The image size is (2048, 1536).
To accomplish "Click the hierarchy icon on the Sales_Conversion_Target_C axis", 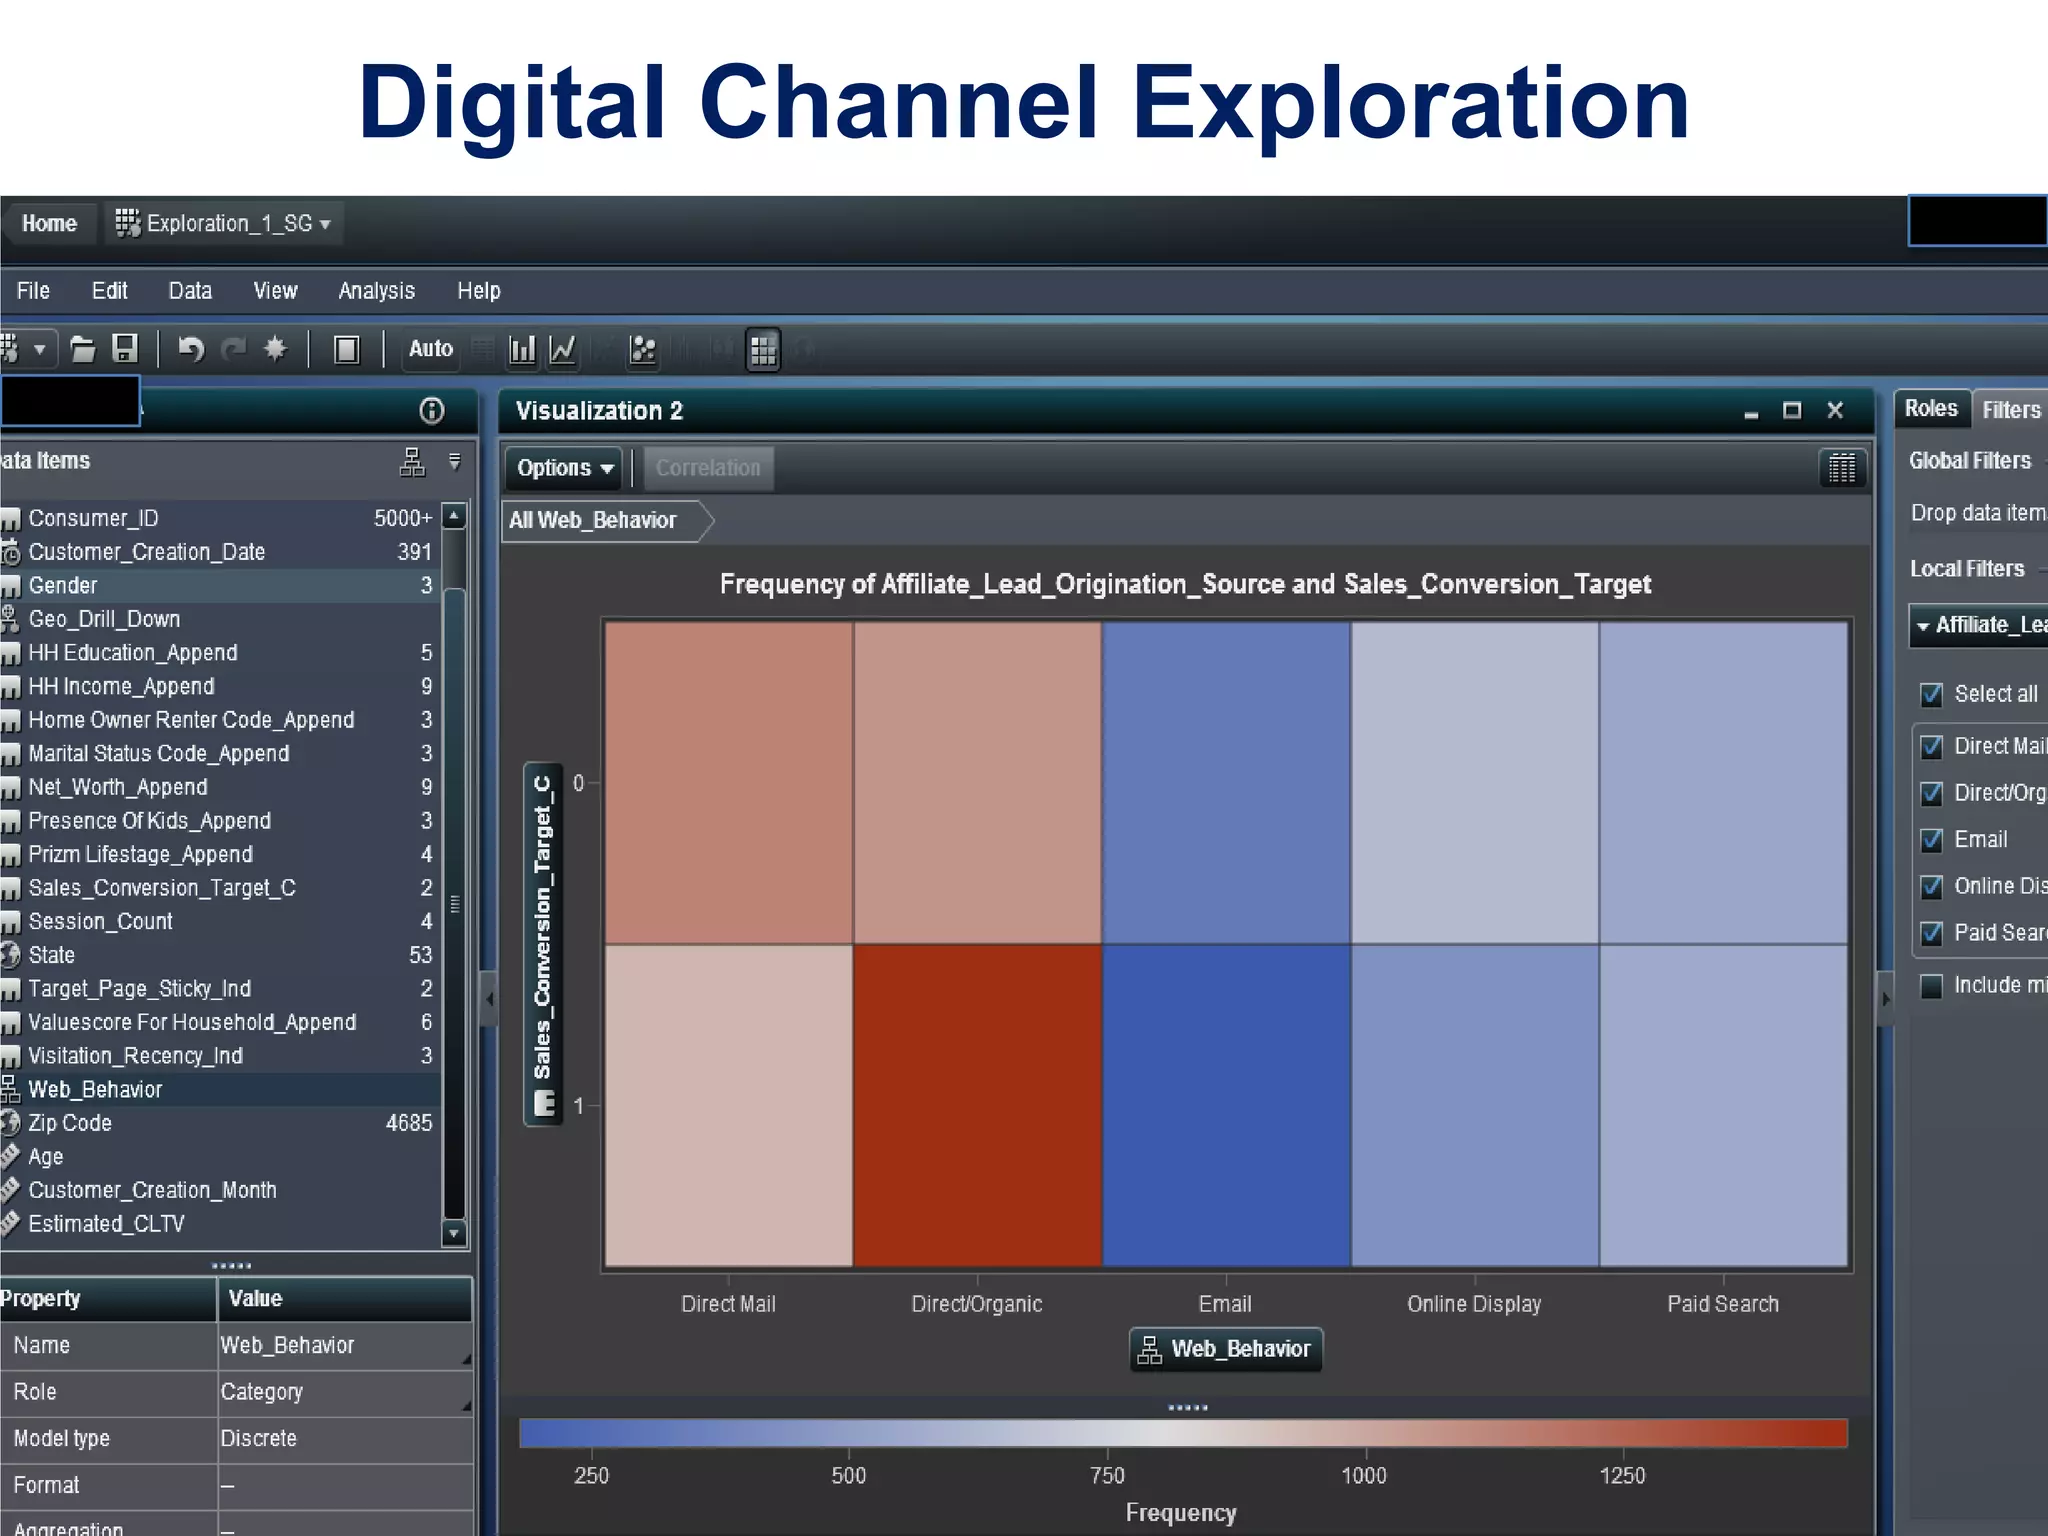I will pyautogui.click(x=545, y=1103).
